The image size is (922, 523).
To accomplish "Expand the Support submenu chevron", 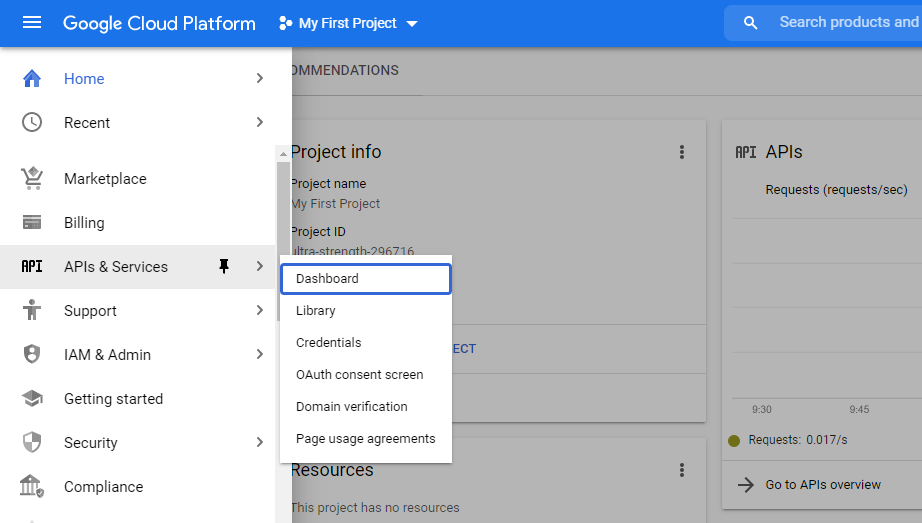I will (260, 310).
